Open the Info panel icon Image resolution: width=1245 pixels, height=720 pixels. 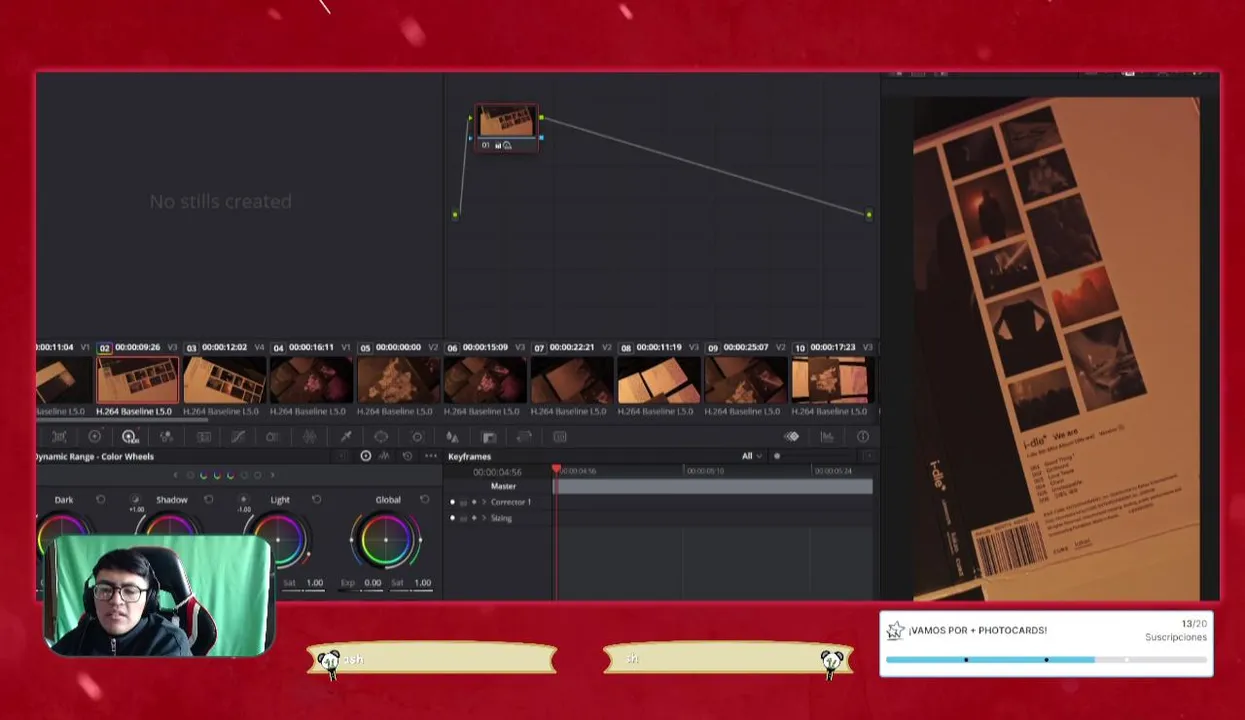[863, 436]
